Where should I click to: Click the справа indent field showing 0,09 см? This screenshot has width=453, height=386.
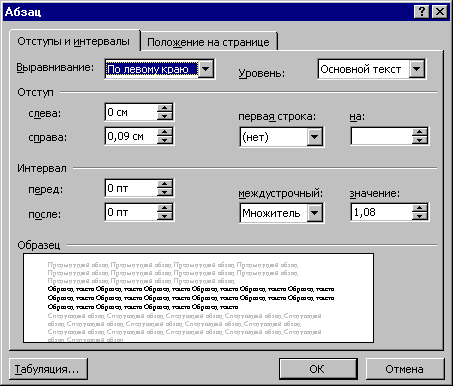click(131, 136)
